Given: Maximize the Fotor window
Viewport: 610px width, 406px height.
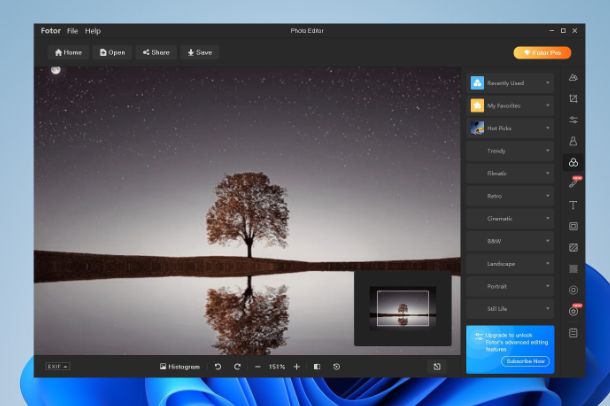Looking at the screenshot, I should [563, 30].
